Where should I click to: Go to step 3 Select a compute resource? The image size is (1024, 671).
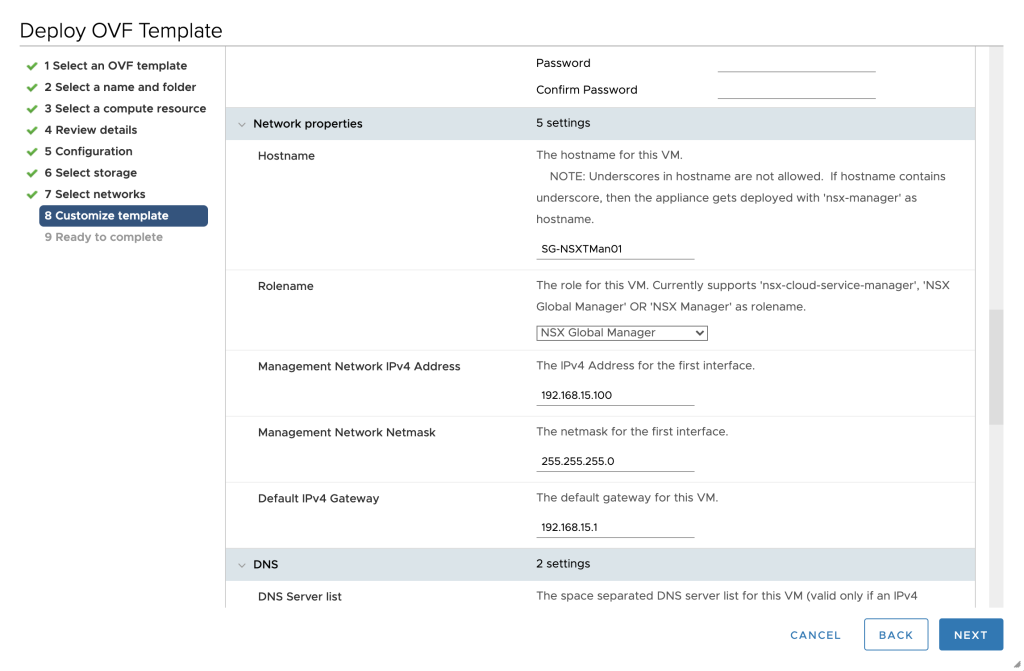click(125, 108)
